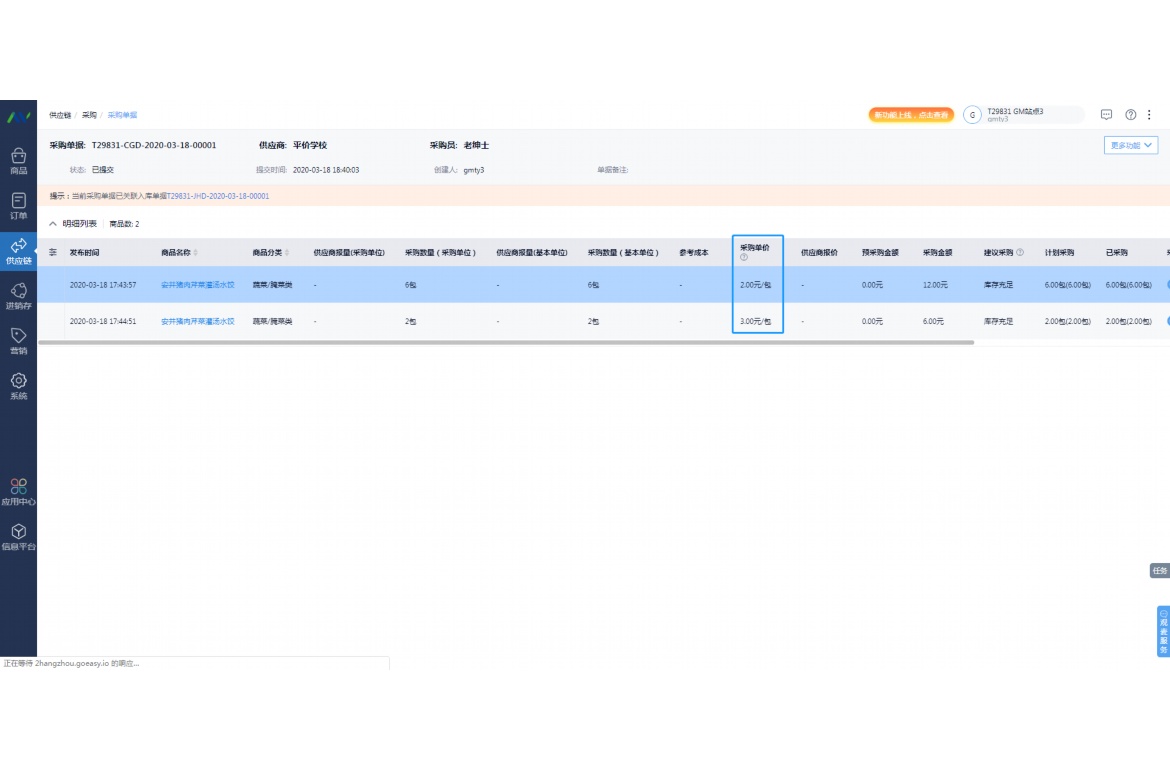Select the 进销存 inventory sidebar icon
This screenshot has height=770, width=1170.
point(18,295)
